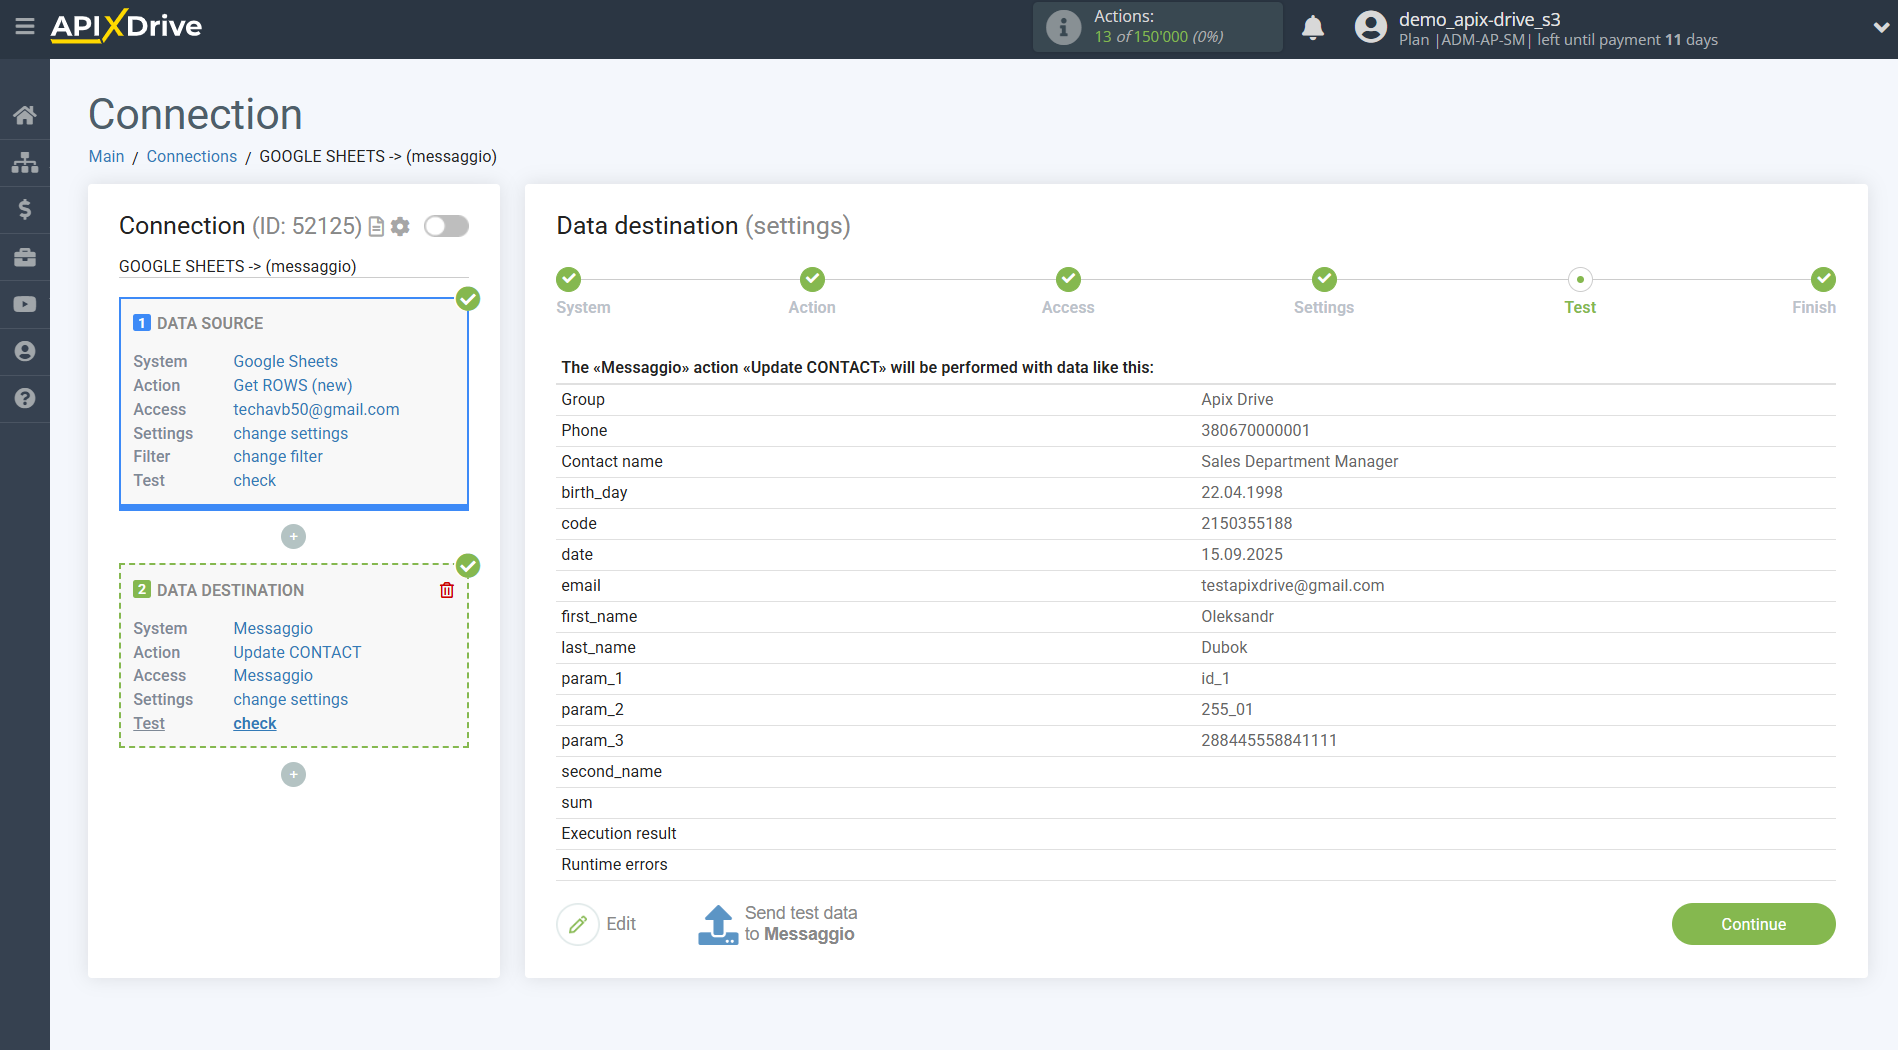Click the account avatar icon

pos(1371,27)
